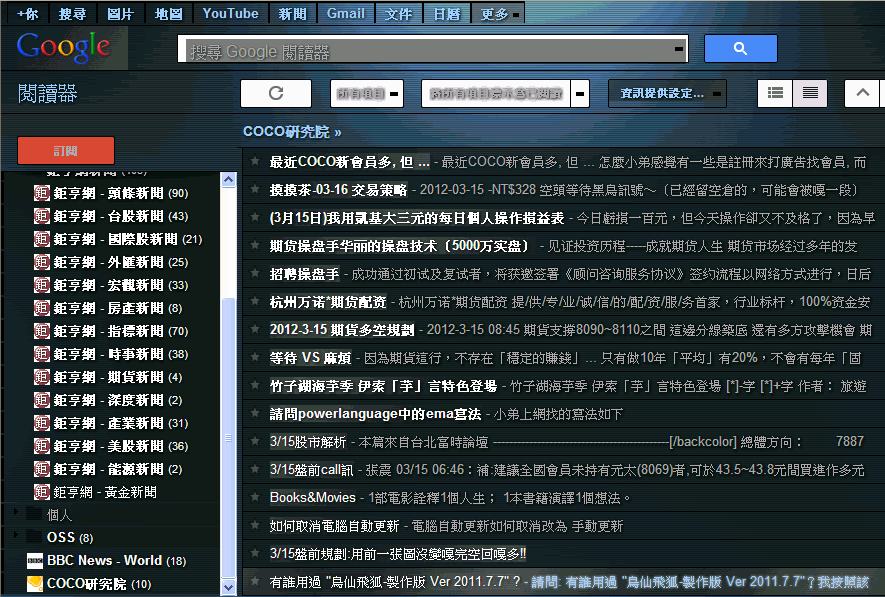Viewport: 885px width, 597px height.
Task: Open the 更多 menu in top bar
Action: (x=499, y=14)
